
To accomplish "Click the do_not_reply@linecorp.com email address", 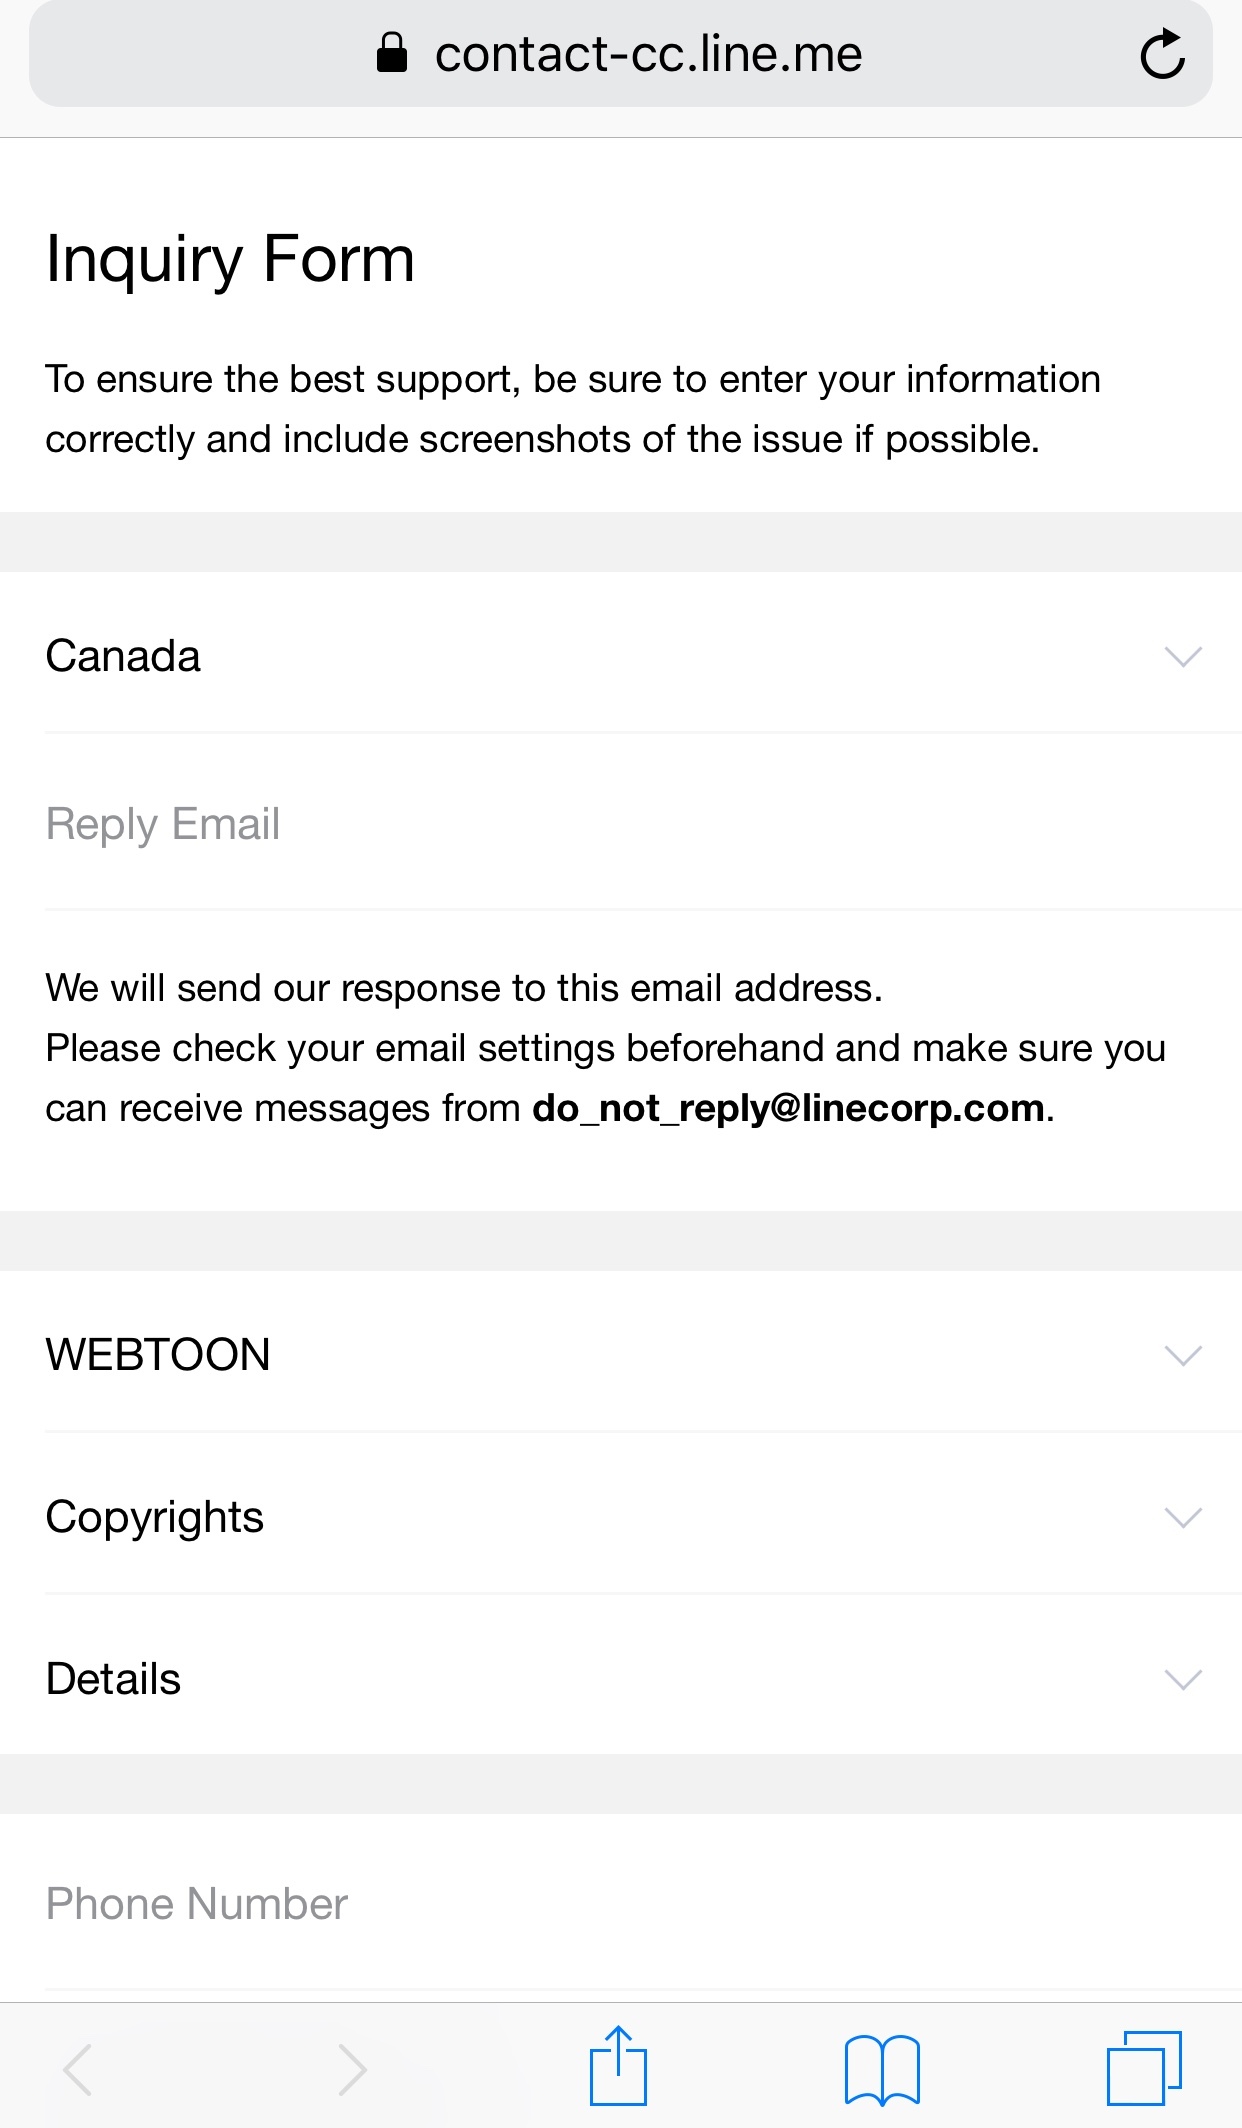I will tap(788, 1108).
